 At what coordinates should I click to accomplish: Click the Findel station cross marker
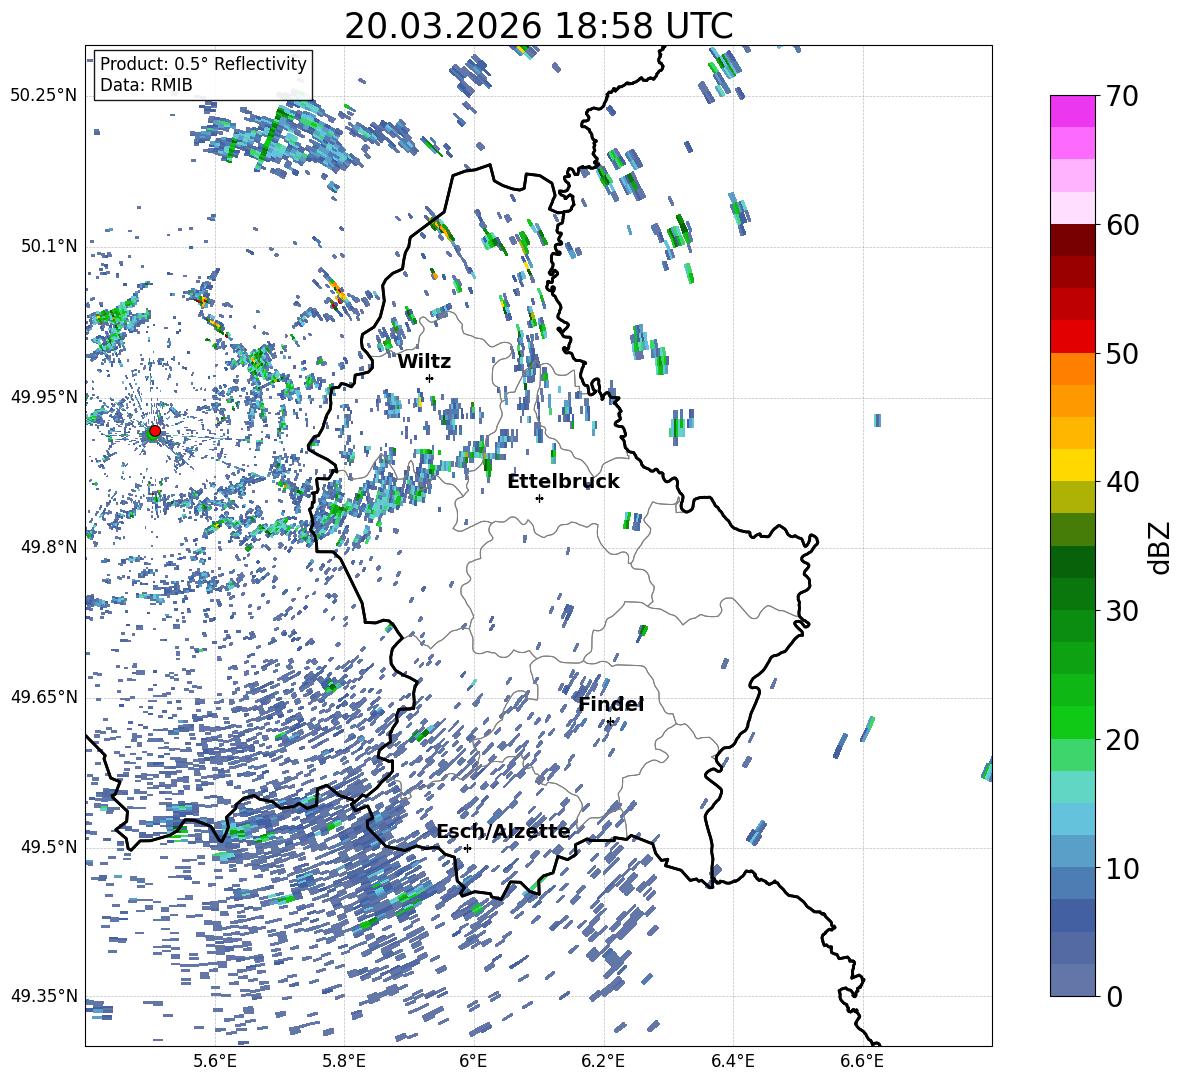click(610, 721)
